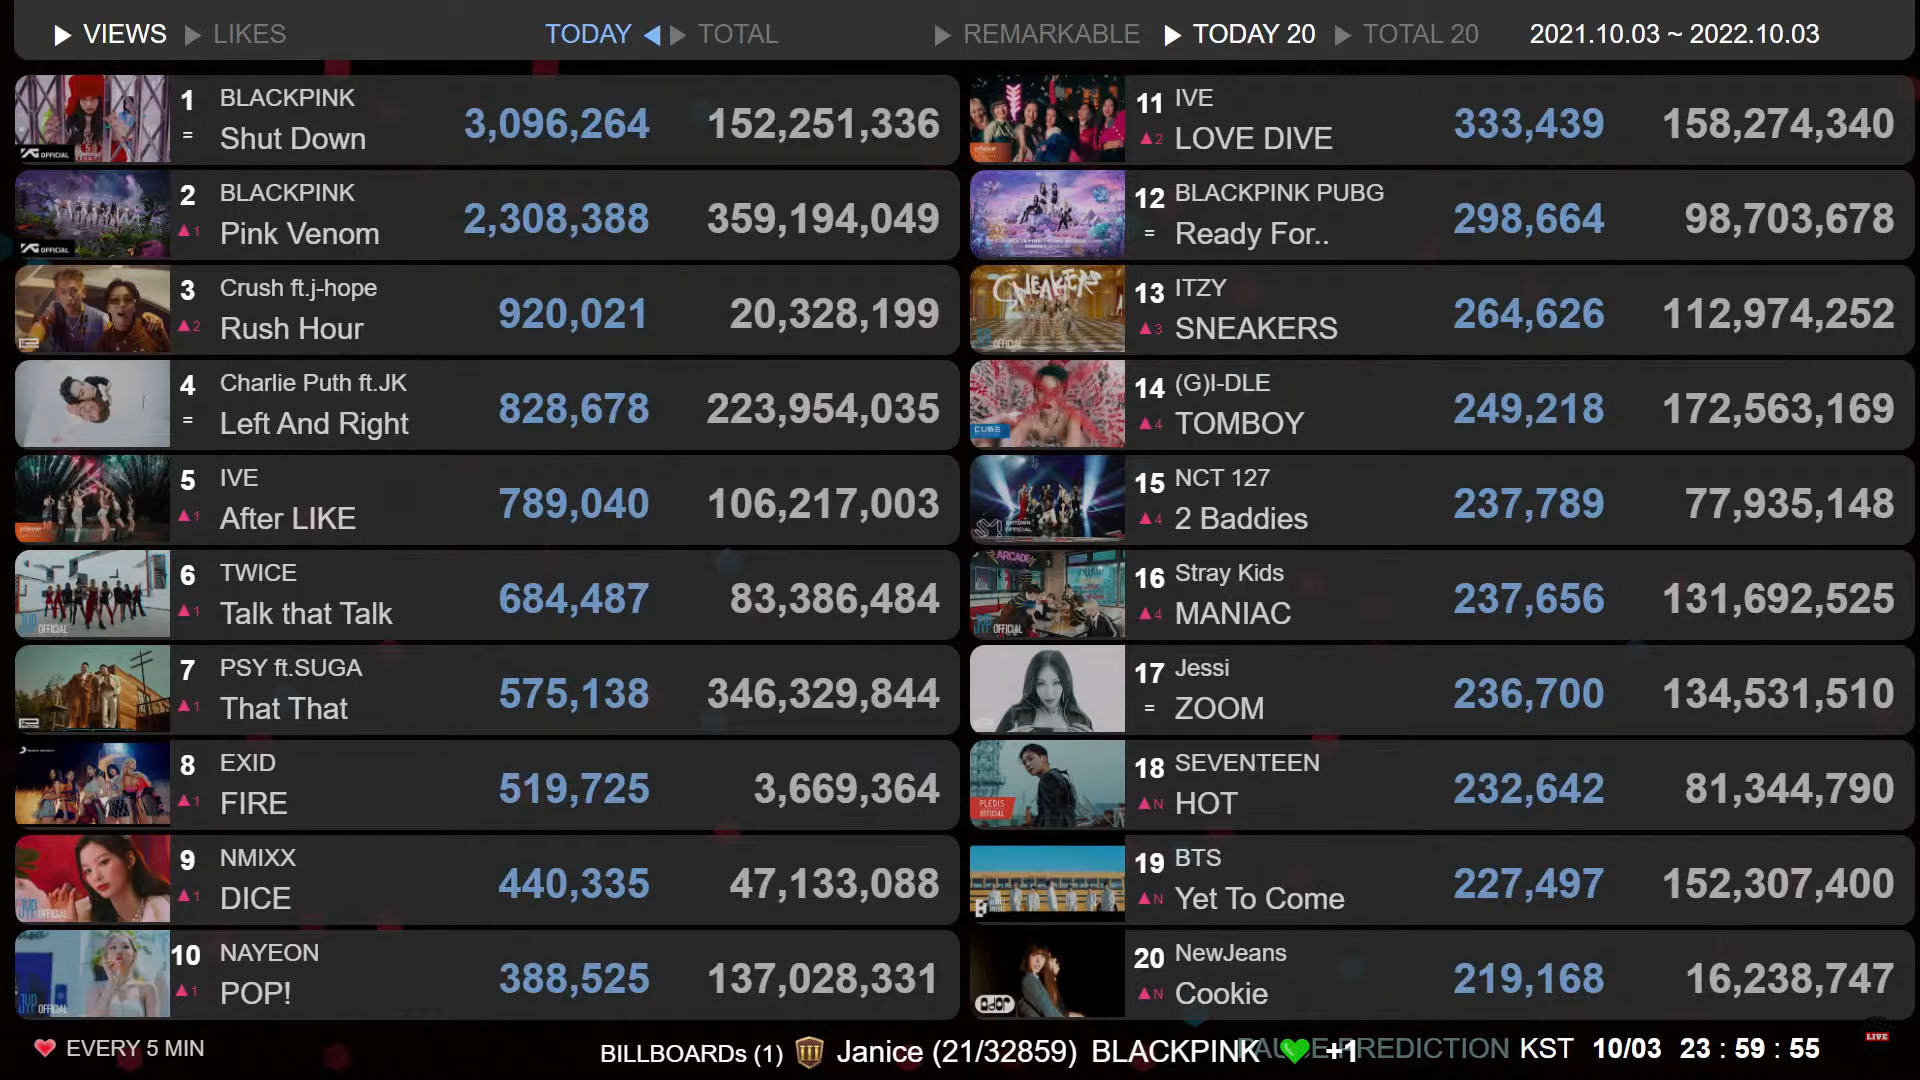Click the KST clock 23 : 59 : 55
The height and width of the screenshot is (1080, 1920).
coord(1749,1048)
